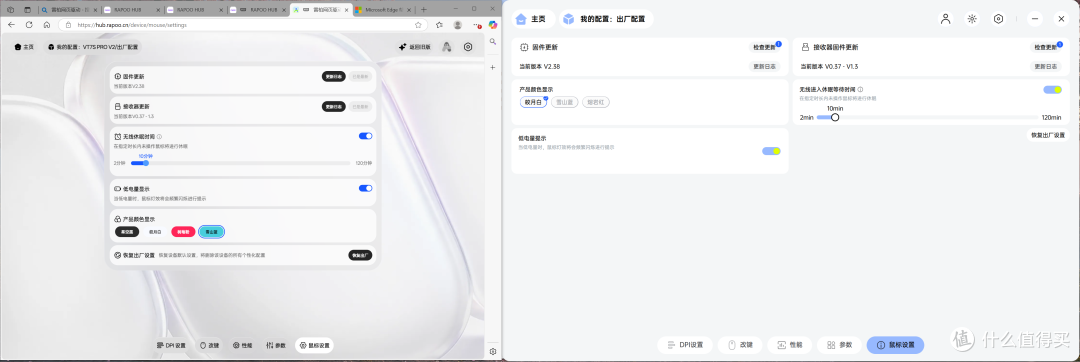Open 改键 tab in desktop app
This screenshot has height=362, width=1080.
[740, 345]
